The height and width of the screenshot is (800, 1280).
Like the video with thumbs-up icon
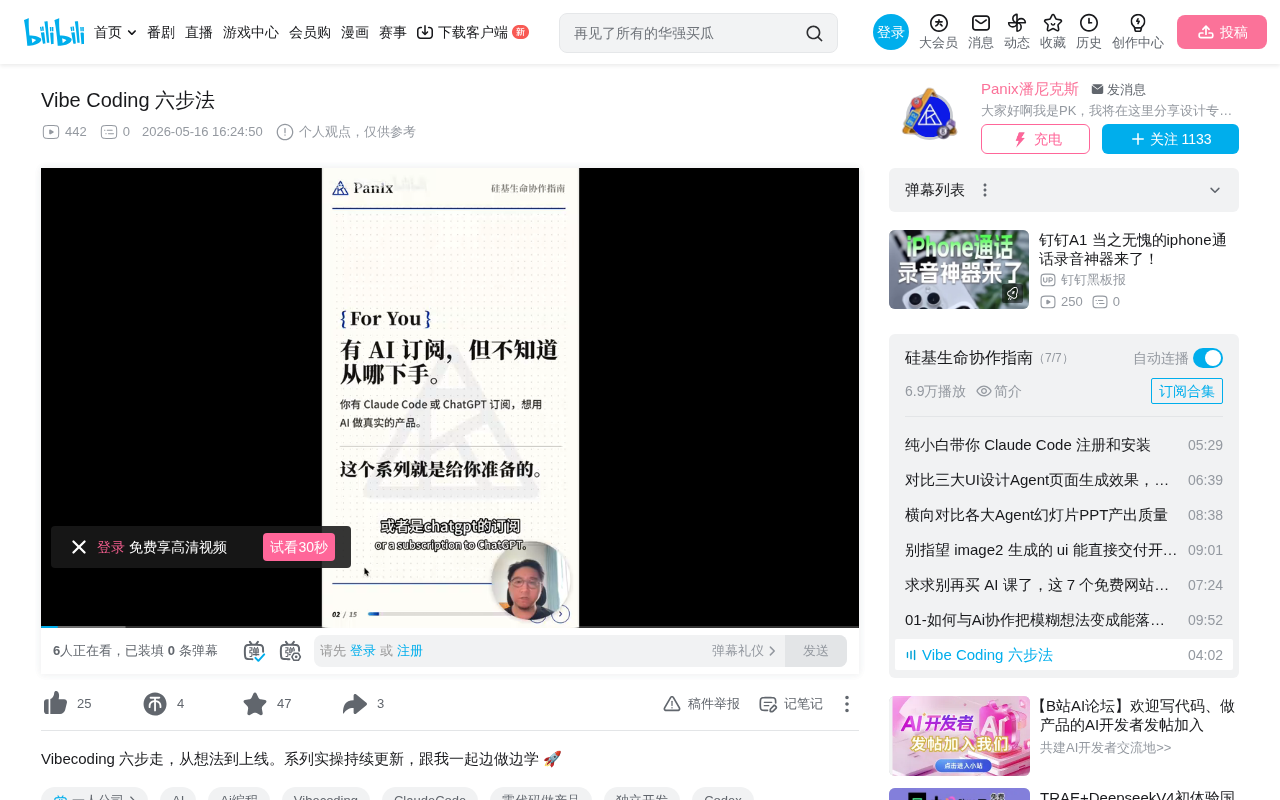55,704
